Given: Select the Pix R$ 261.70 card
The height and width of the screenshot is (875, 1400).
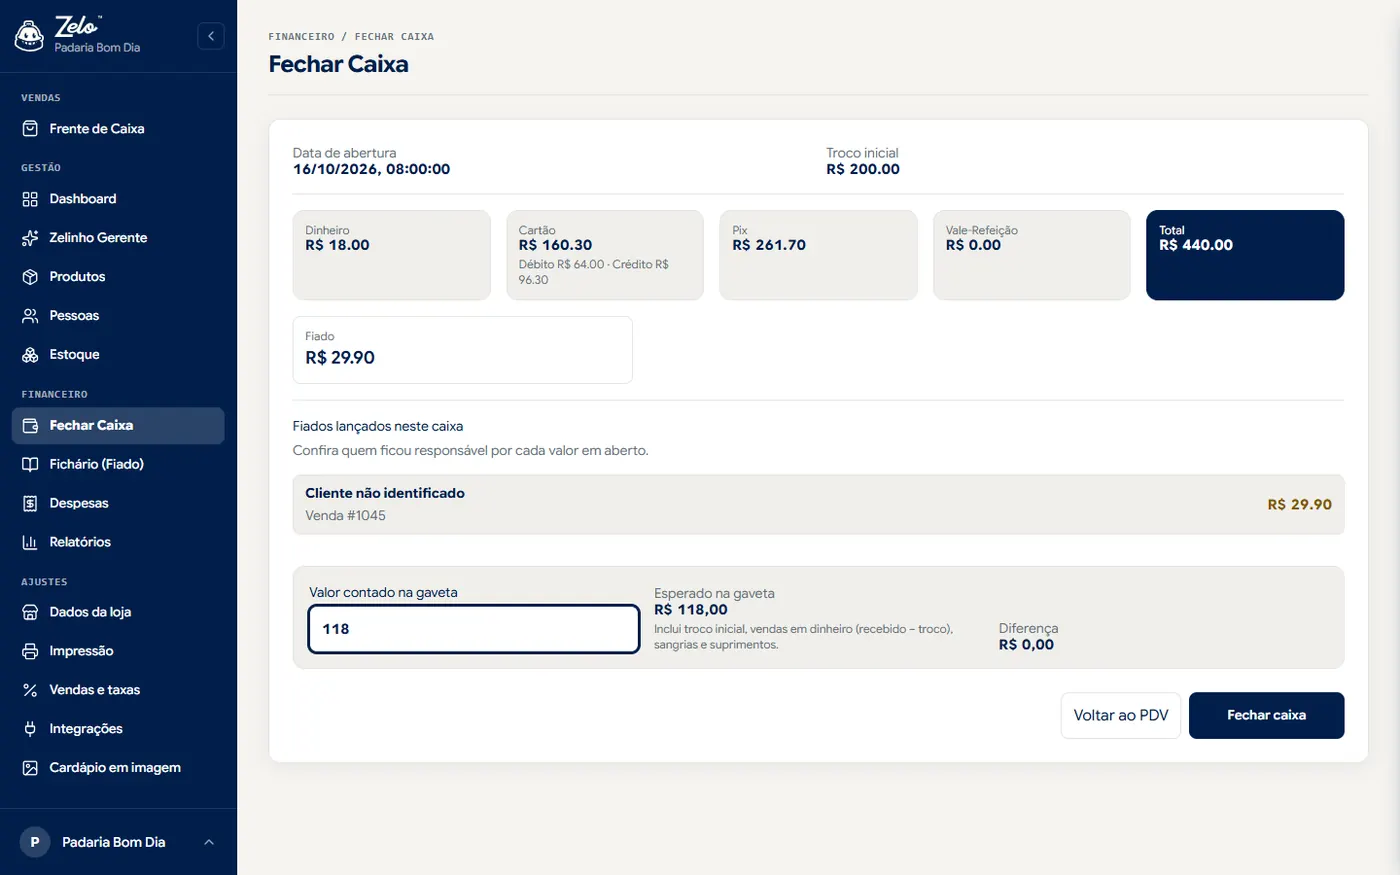Looking at the screenshot, I should (x=818, y=255).
